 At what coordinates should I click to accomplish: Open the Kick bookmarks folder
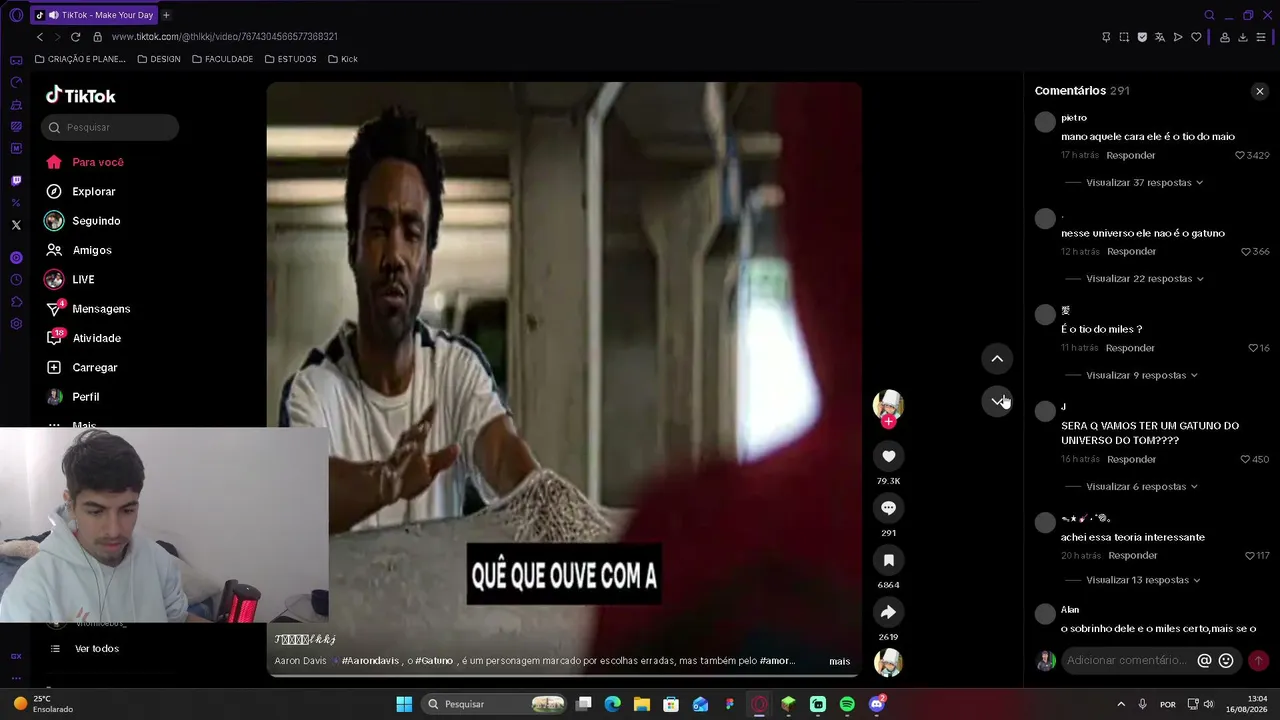coord(342,59)
